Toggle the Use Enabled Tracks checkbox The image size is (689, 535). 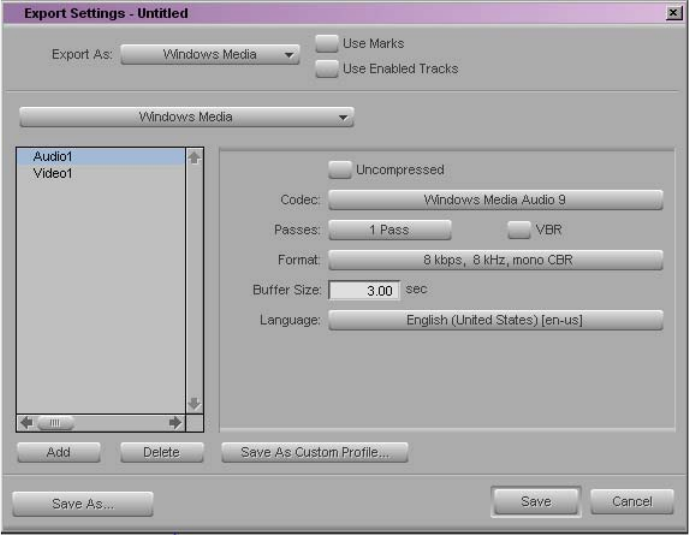point(326,69)
